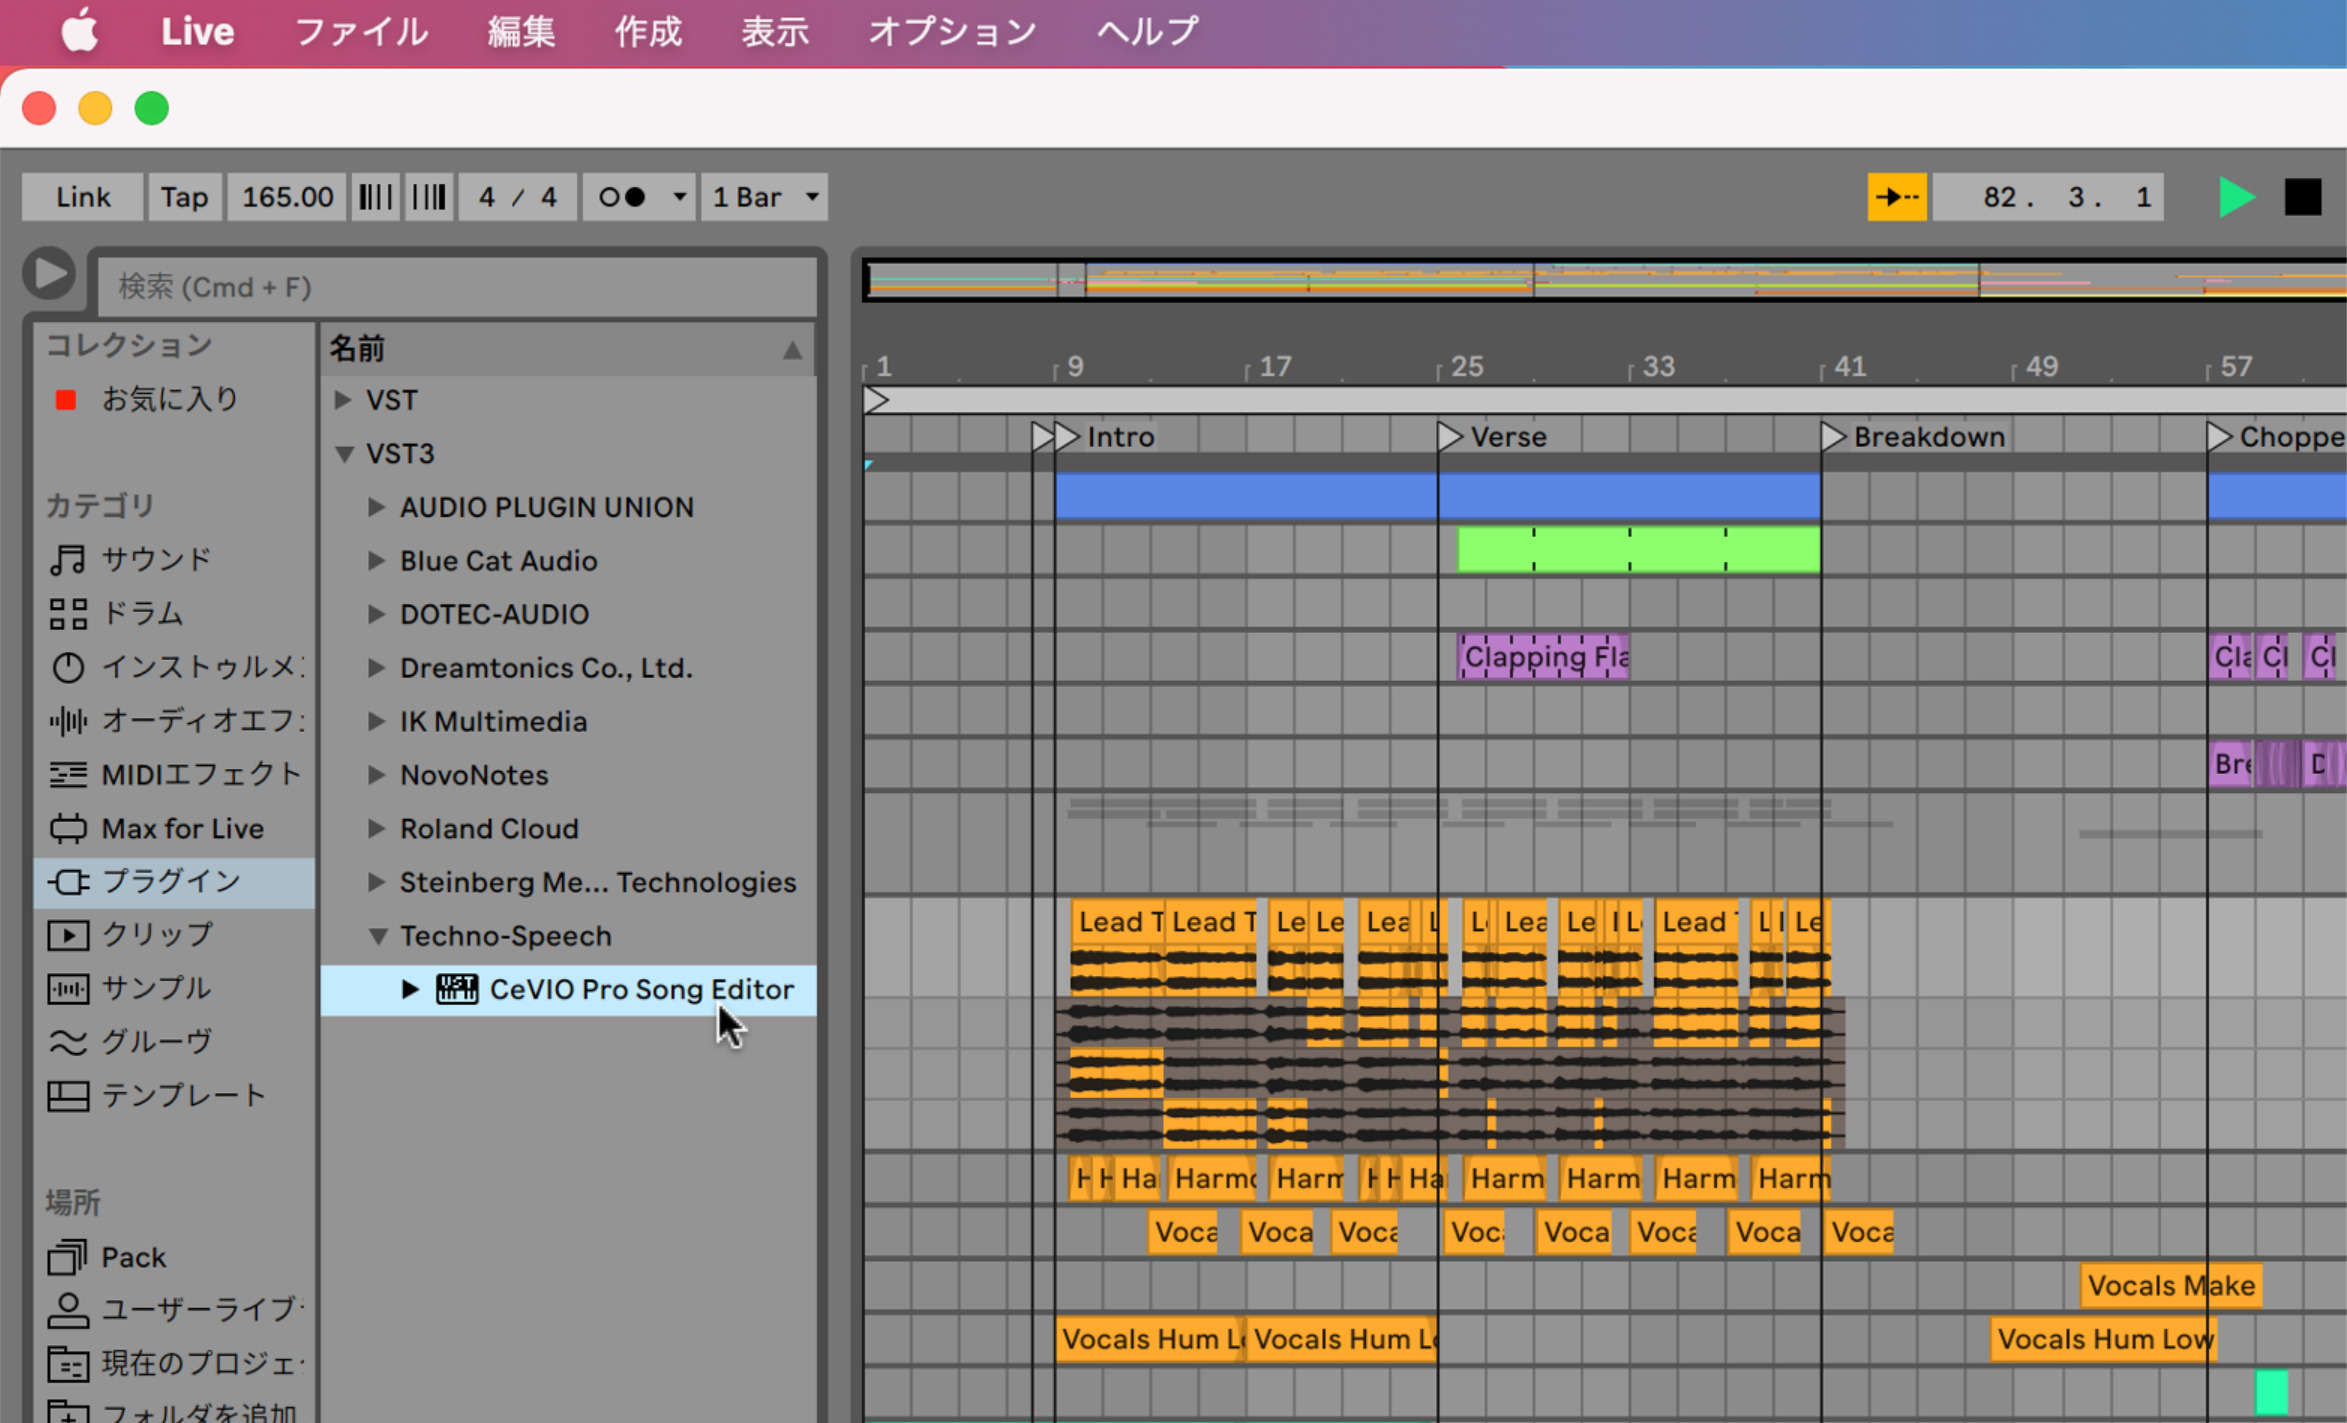Select the Vocals Hum Low clip
The height and width of the screenshot is (1423, 2347).
tap(2104, 1339)
